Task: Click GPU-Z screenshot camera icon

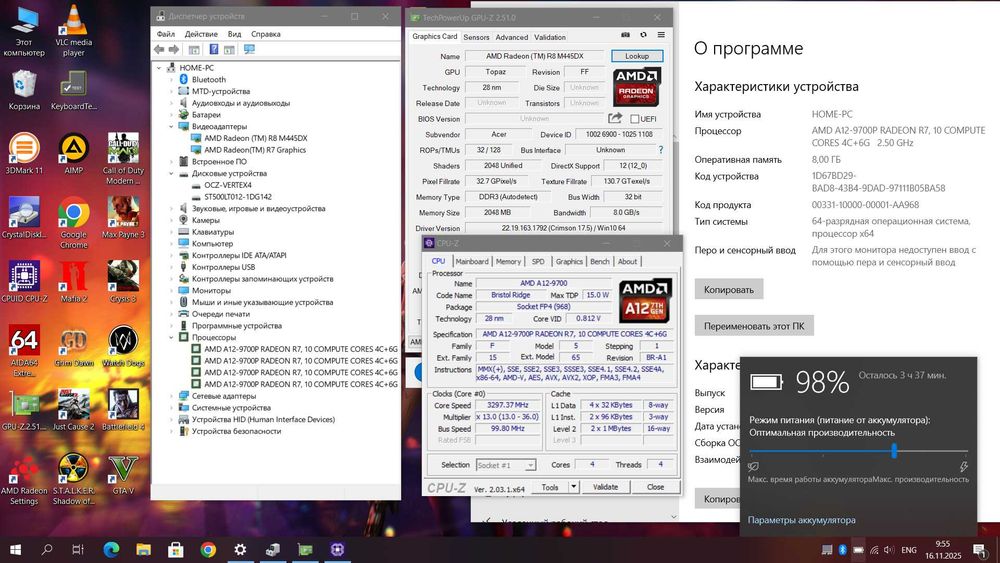Action: coord(625,35)
